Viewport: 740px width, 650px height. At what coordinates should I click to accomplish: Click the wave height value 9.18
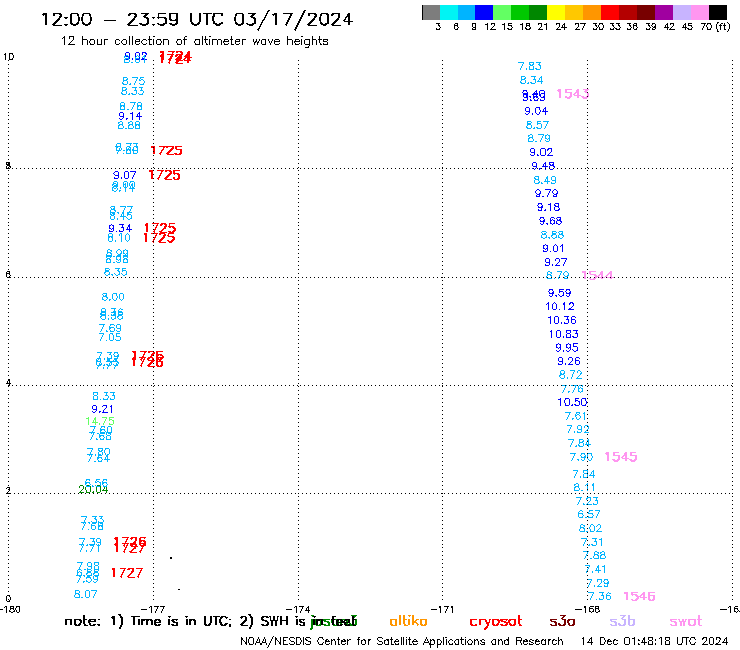(x=548, y=207)
